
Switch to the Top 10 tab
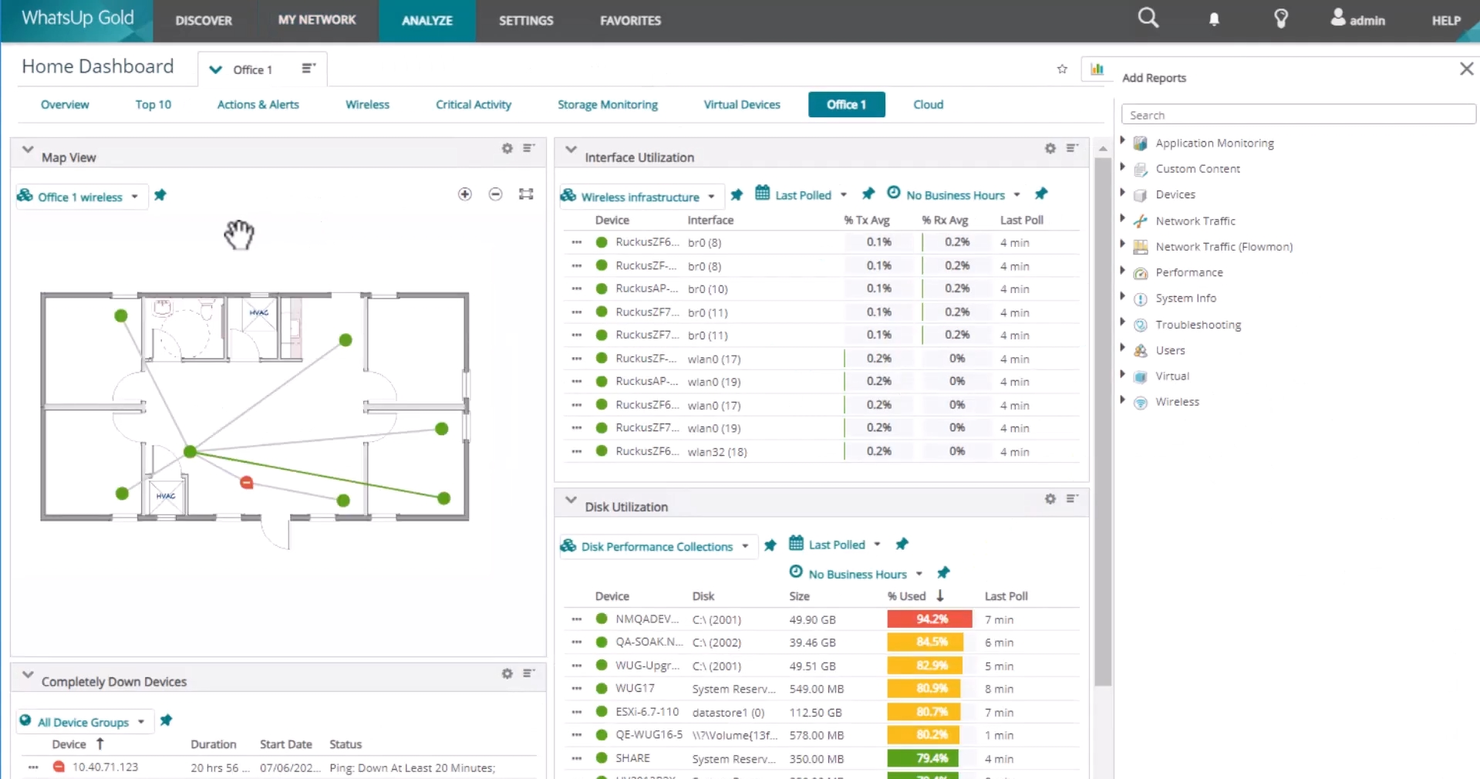(x=153, y=104)
